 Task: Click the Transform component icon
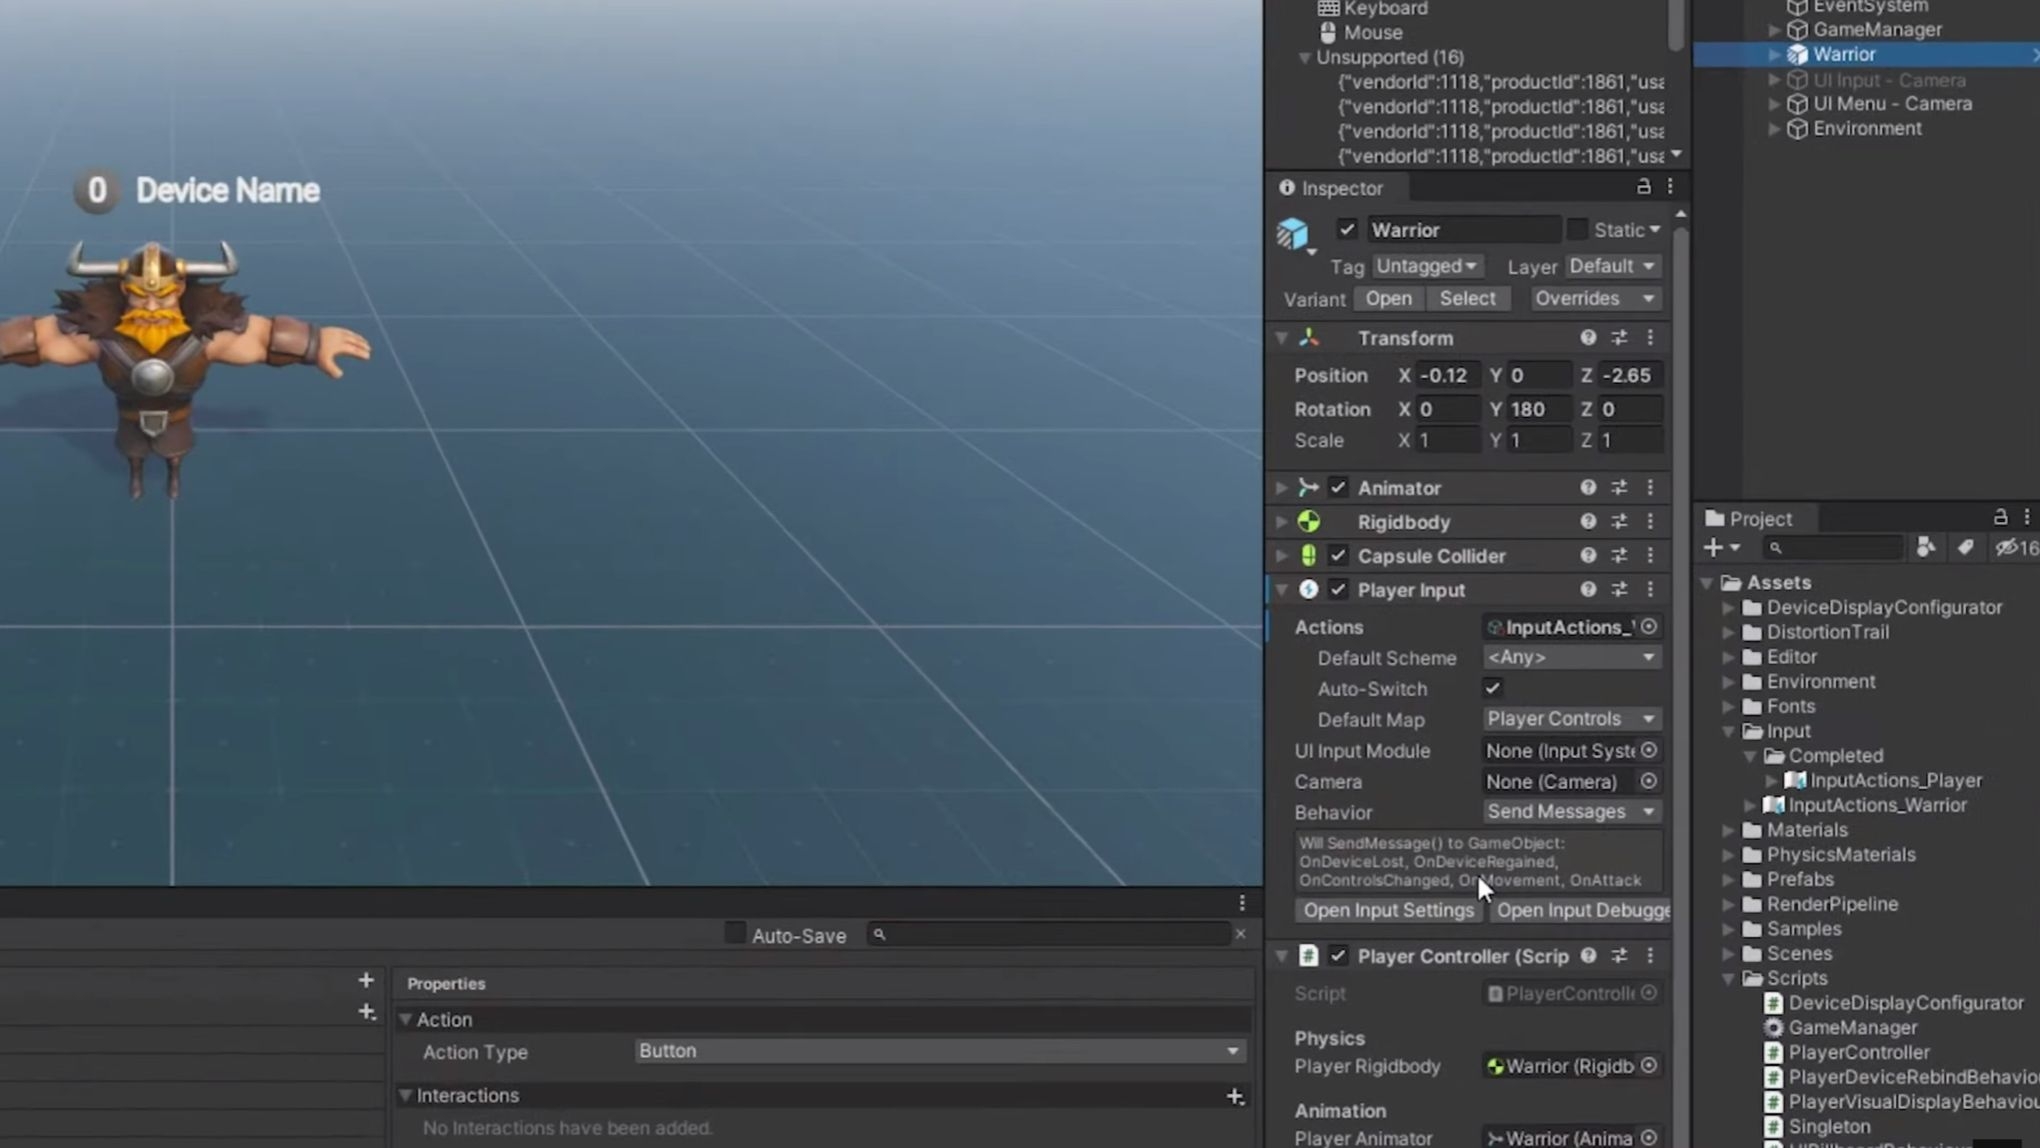[1310, 336]
